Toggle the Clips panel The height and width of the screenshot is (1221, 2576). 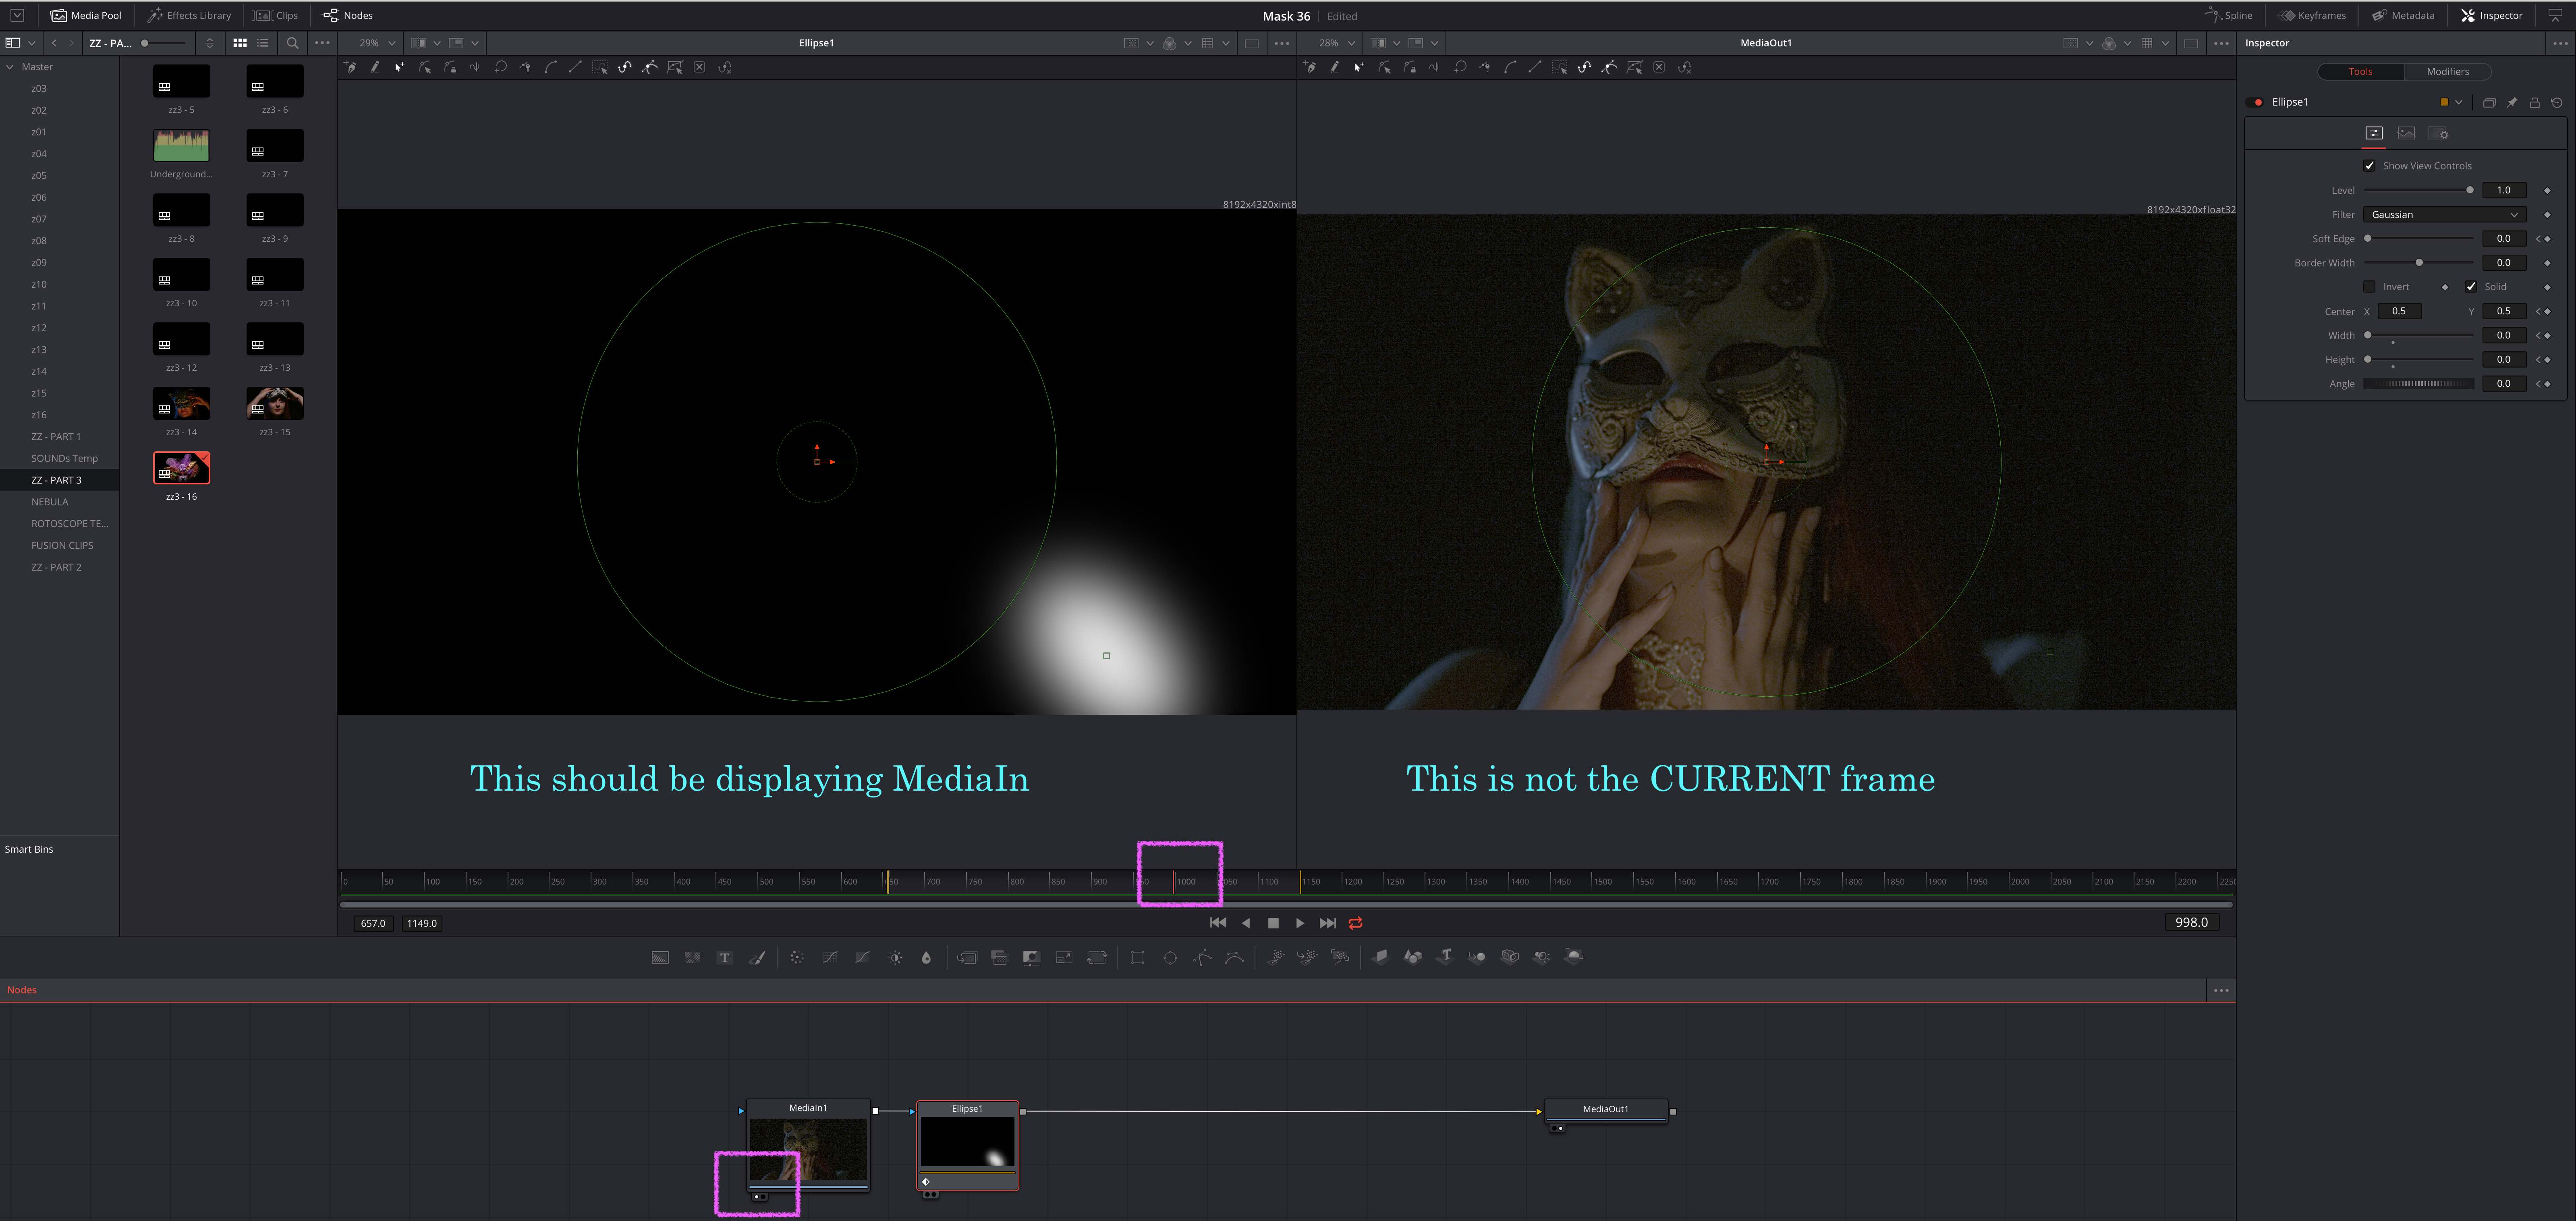tap(276, 15)
